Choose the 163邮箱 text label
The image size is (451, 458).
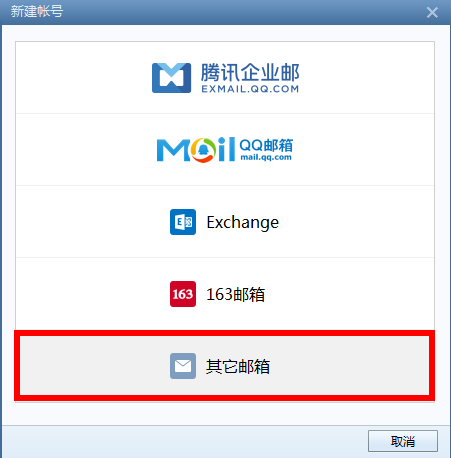click(x=235, y=294)
